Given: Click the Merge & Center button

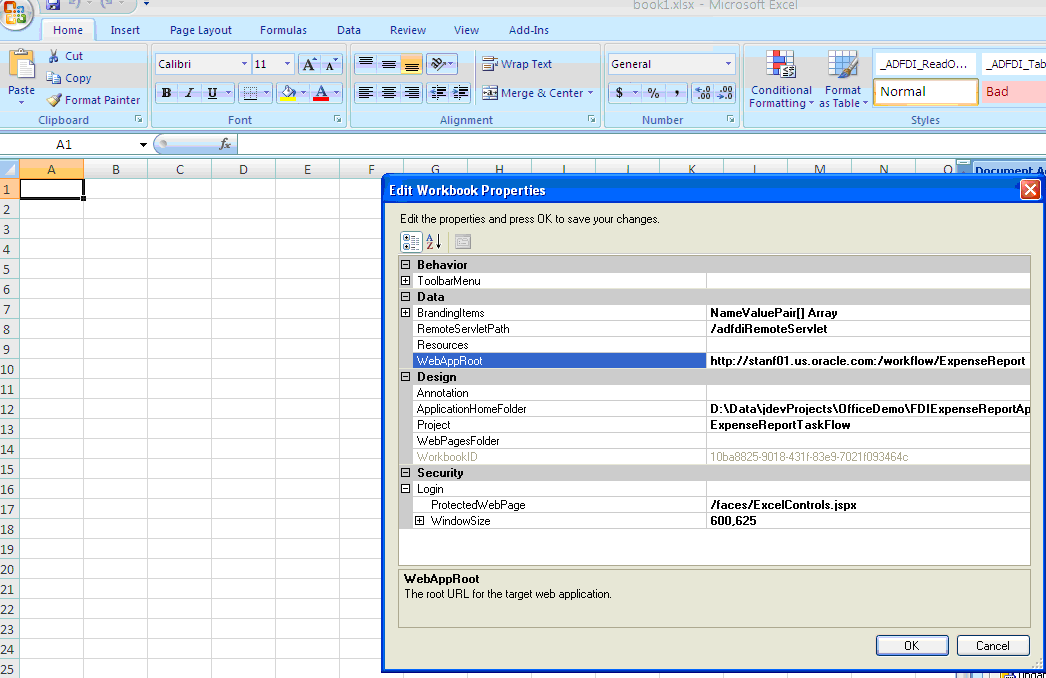Looking at the screenshot, I should (x=533, y=93).
